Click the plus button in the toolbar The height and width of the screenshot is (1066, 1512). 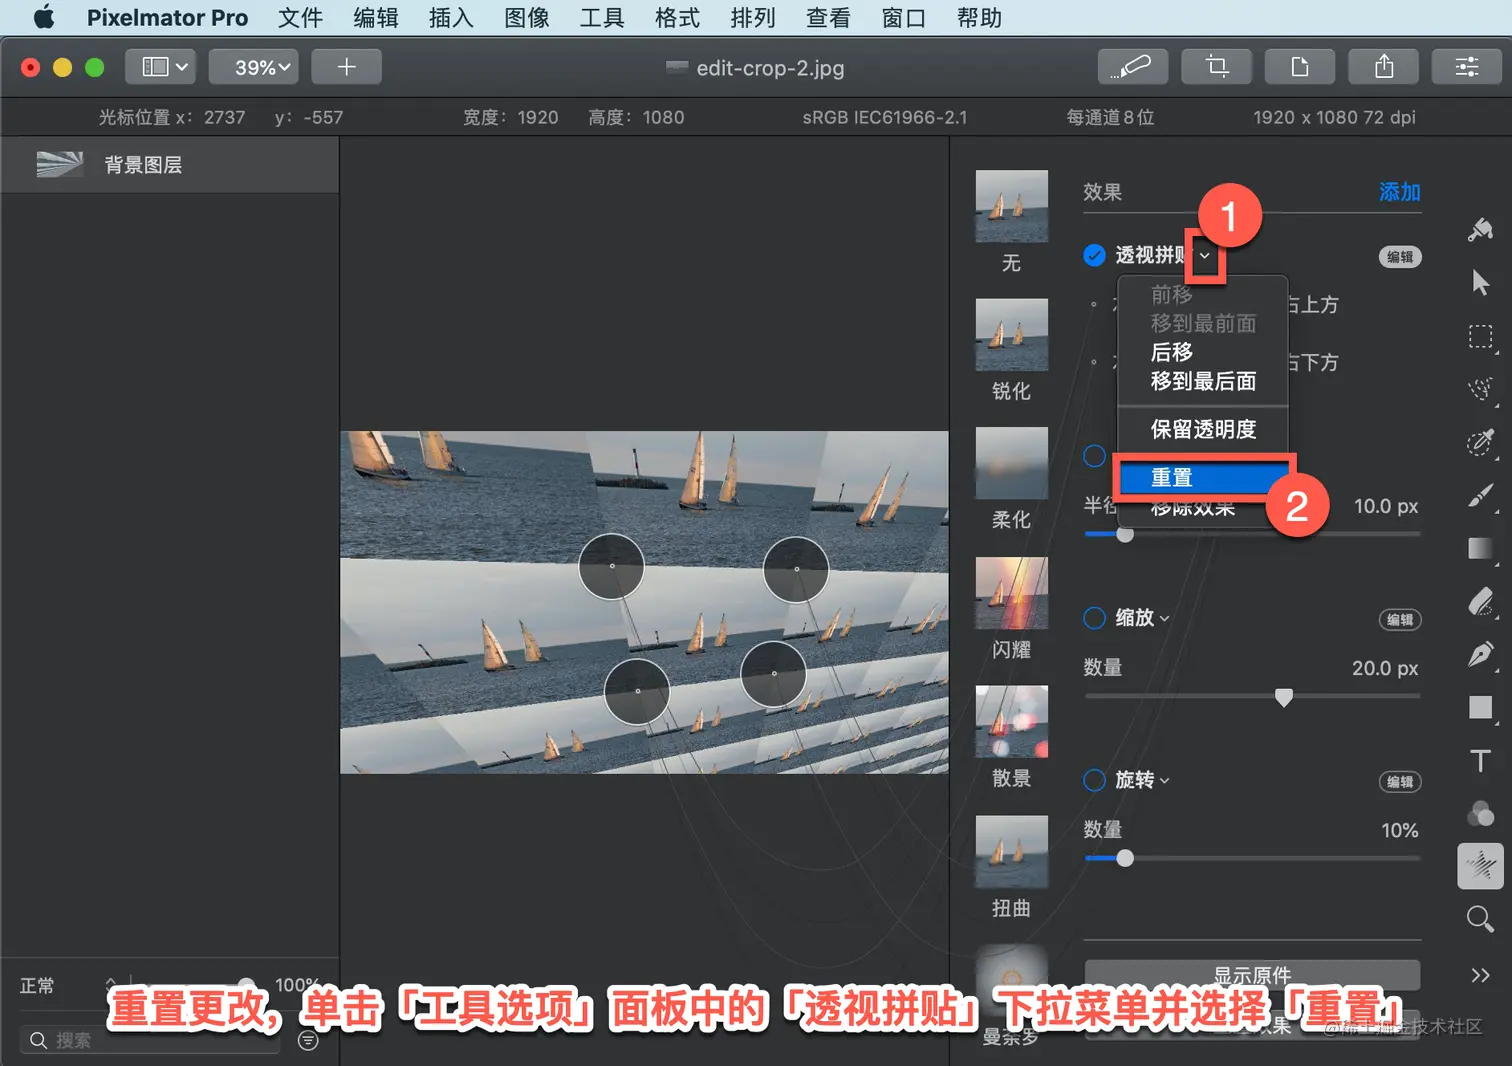[346, 67]
